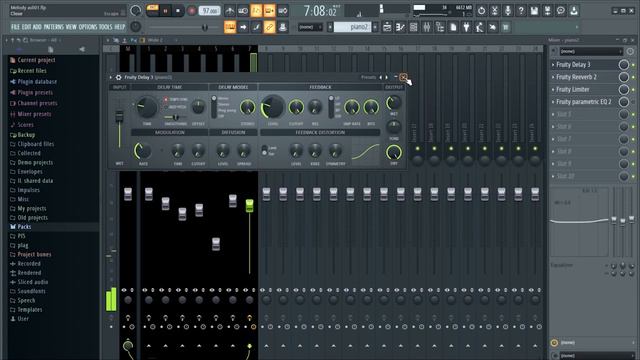Select next preset arrow in Fruity Delay 3
640x360 pixels.
coord(387,77)
